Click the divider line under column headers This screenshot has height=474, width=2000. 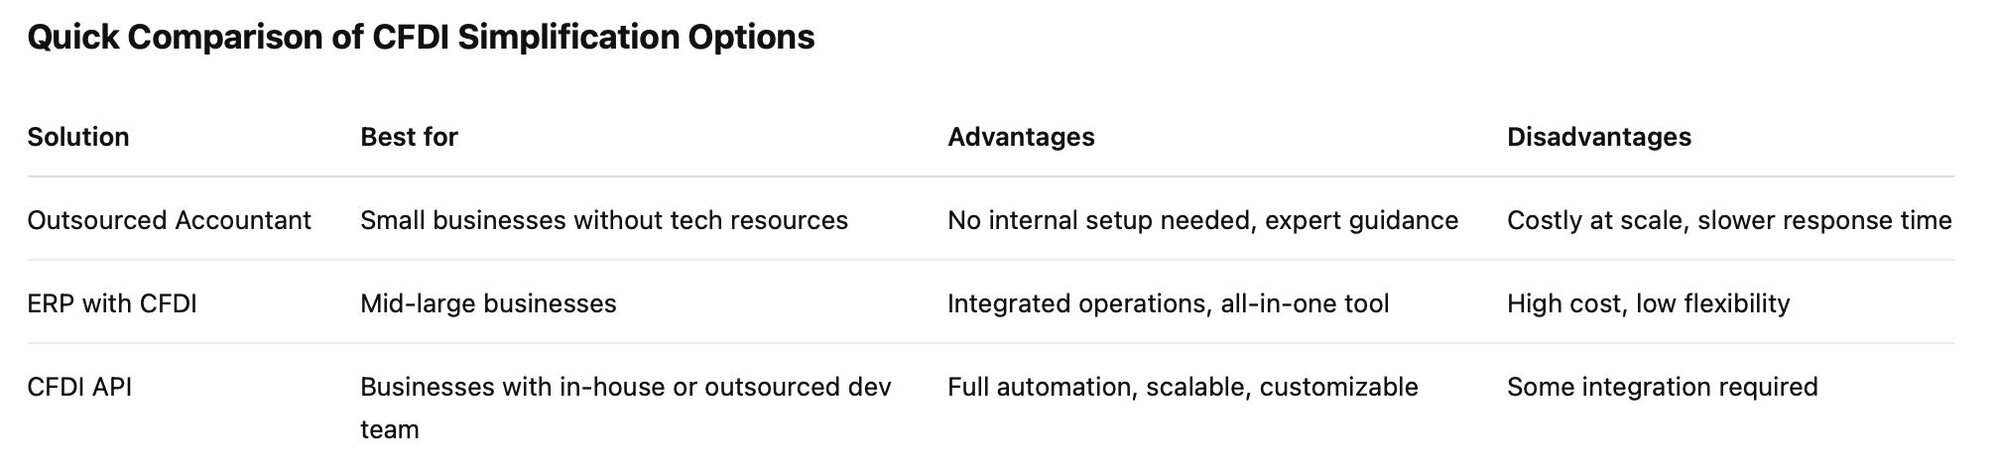pos(990,177)
